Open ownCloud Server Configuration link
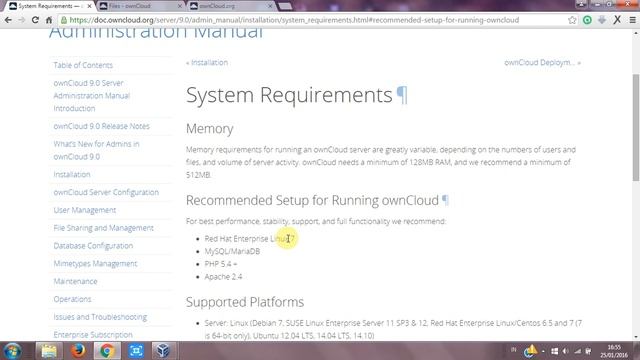 point(106,192)
